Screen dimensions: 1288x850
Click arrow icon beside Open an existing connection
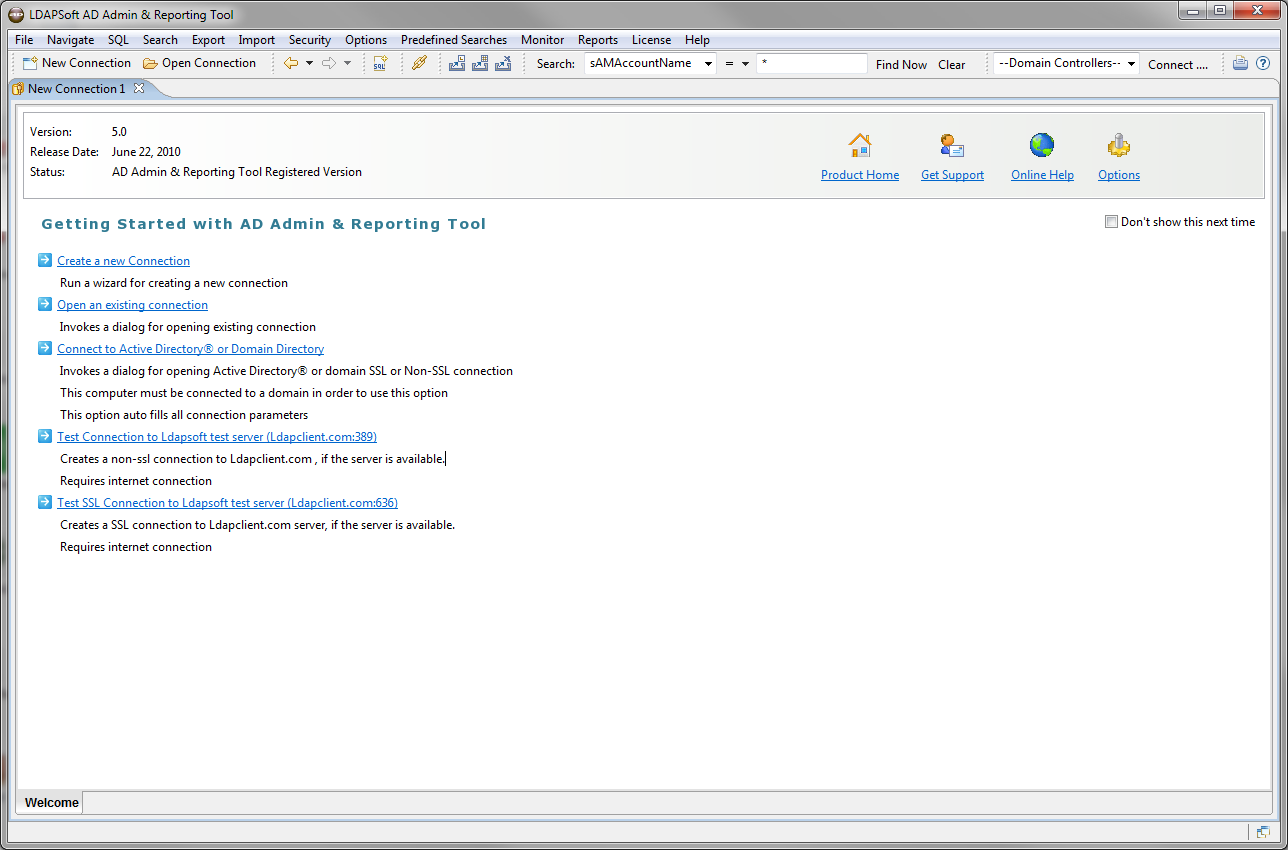[45, 304]
